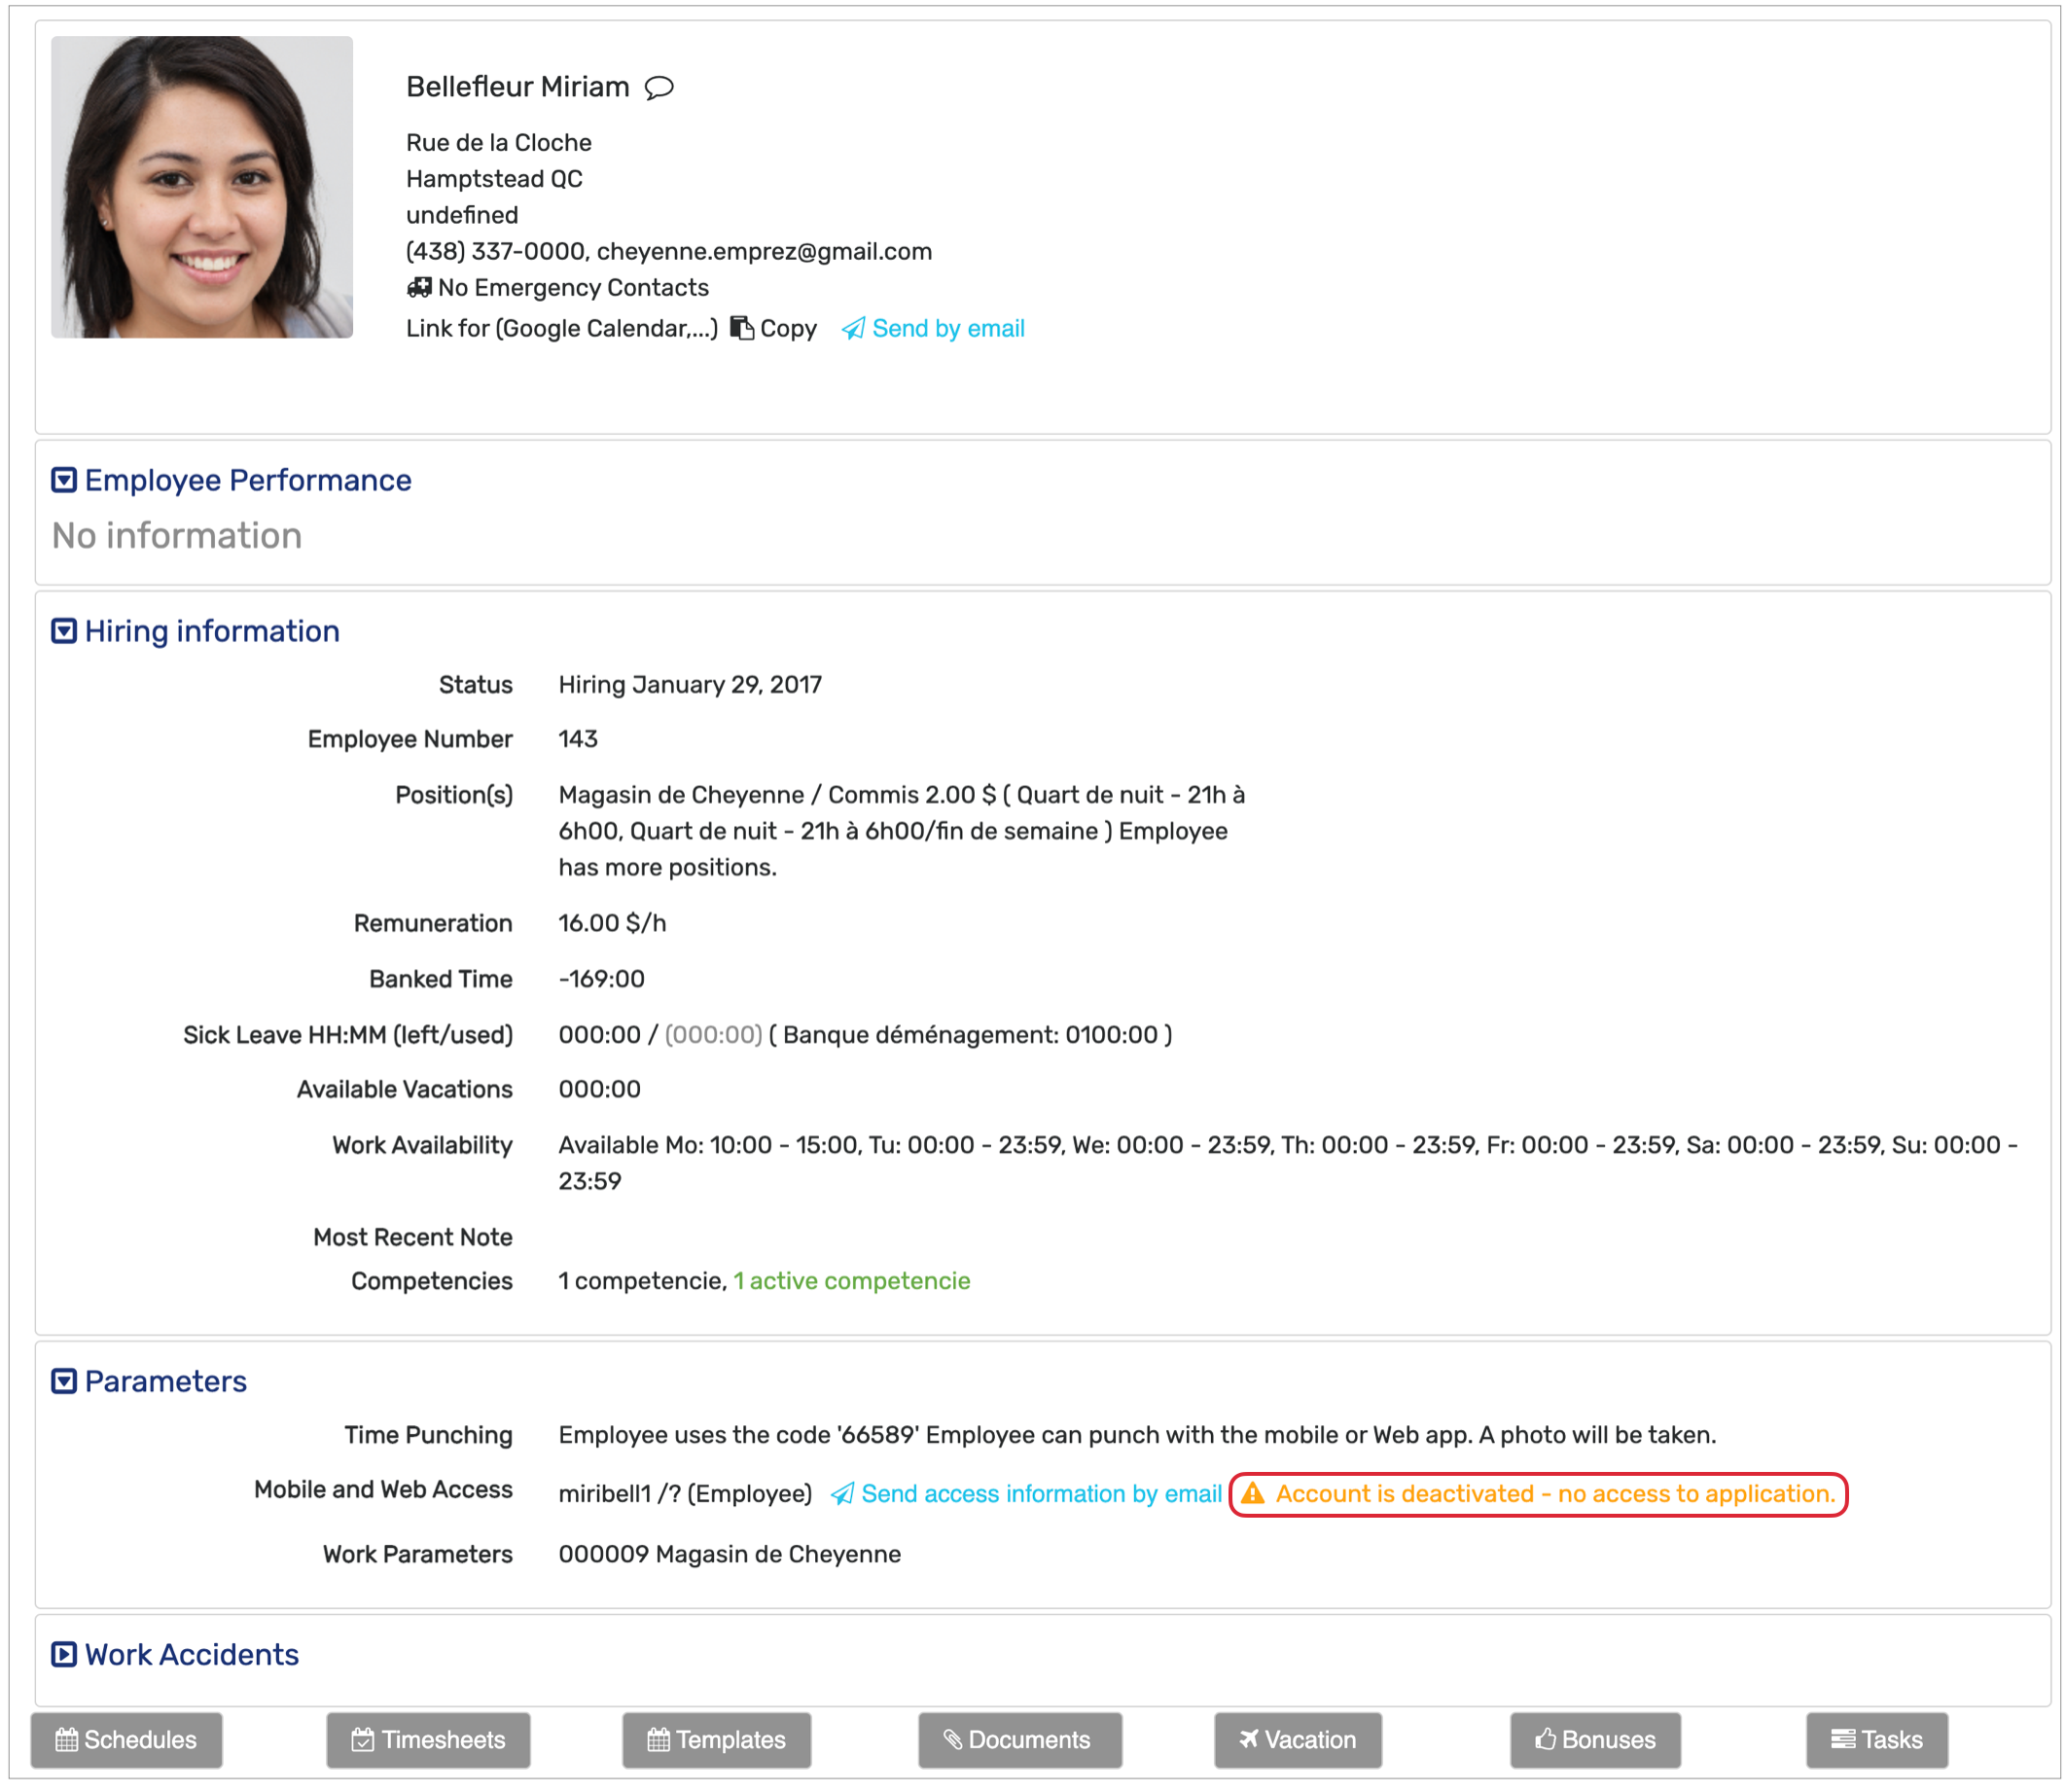This screenshot has height=1792, width=2066.
Task: Open the Timesheets button
Action: coord(428,1740)
